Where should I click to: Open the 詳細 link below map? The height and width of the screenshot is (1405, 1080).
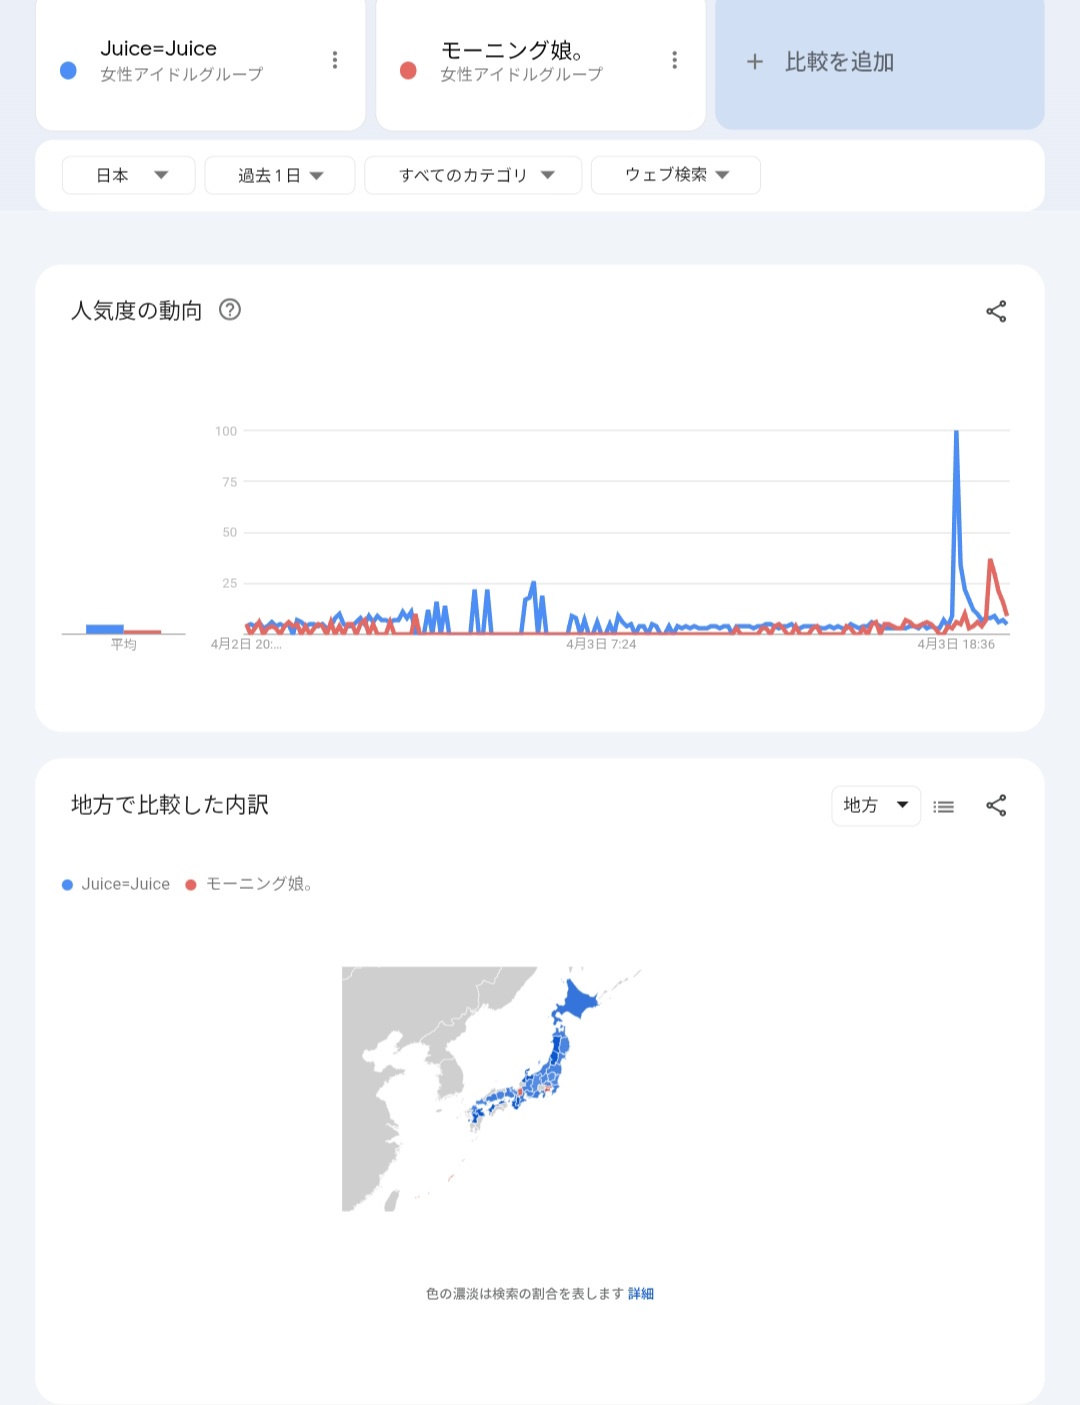(x=641, y=1294)
